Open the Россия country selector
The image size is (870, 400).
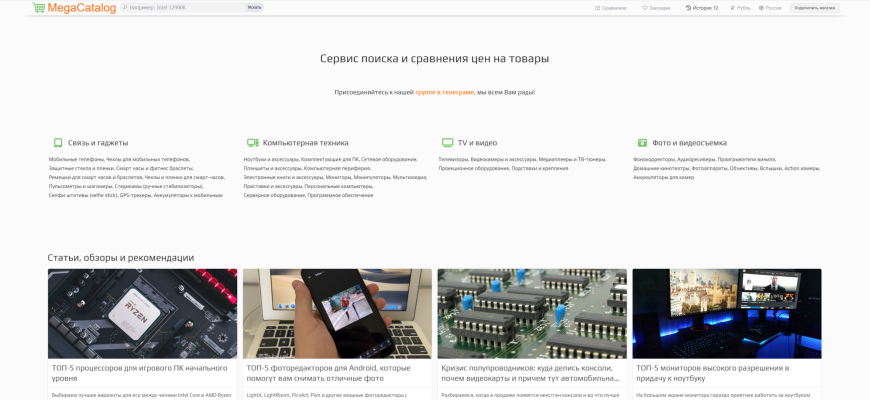[770, 8]
